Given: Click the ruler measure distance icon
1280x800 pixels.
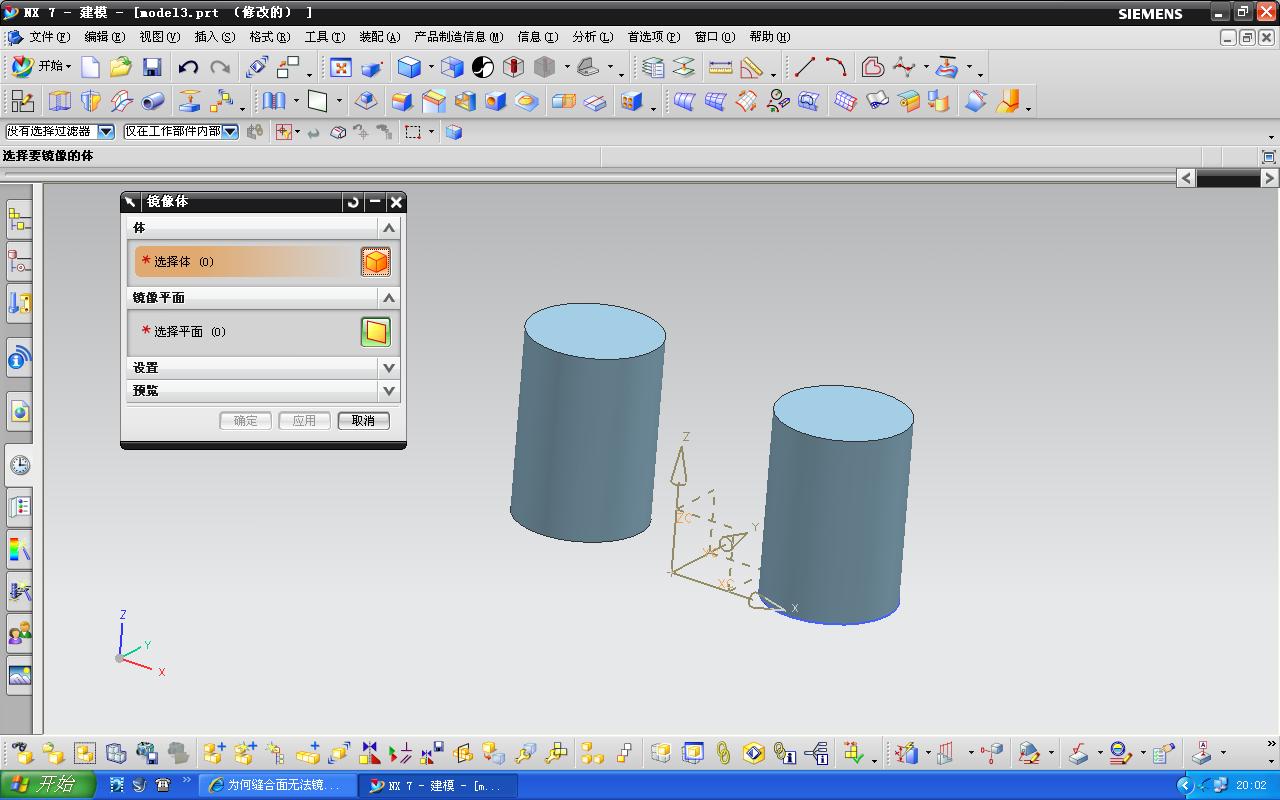Looking at the screenshot, I should (720, 67).
